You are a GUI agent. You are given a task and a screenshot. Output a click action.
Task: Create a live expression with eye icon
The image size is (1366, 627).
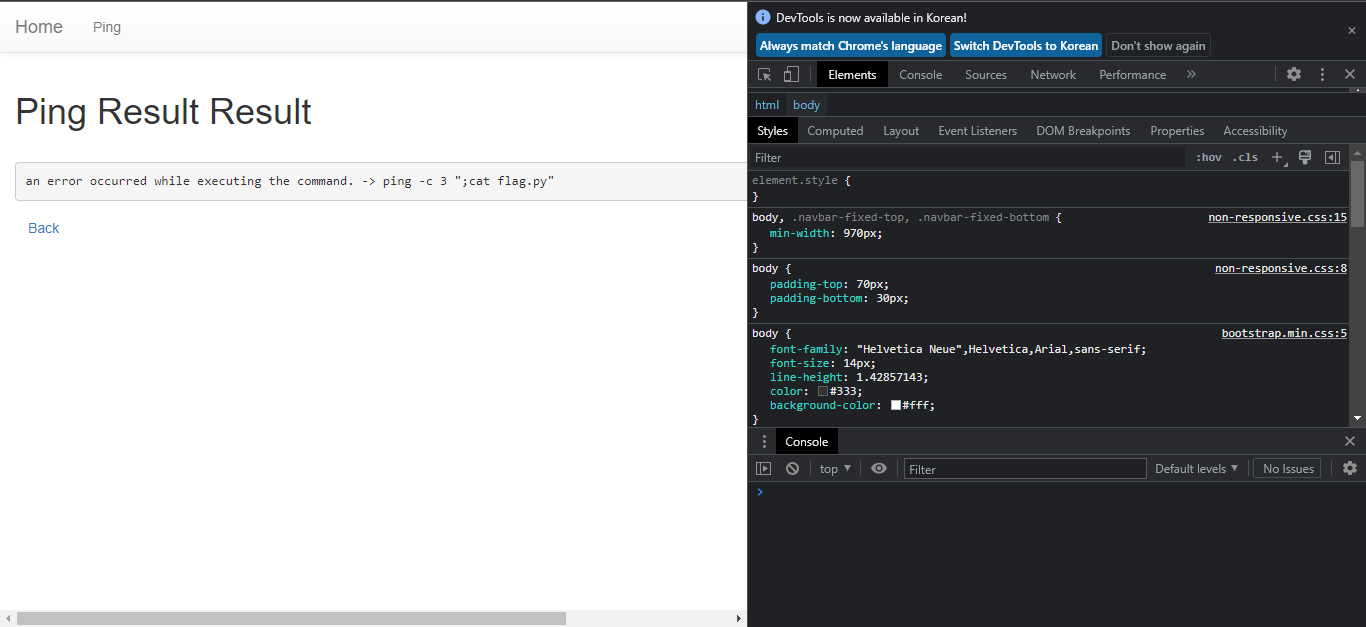(879, 468)
